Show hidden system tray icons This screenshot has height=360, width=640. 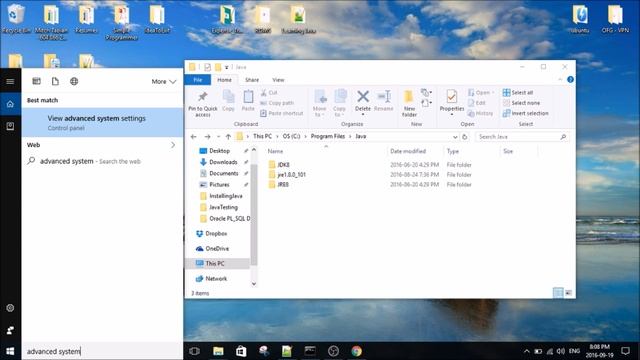(x=527, y=351)
